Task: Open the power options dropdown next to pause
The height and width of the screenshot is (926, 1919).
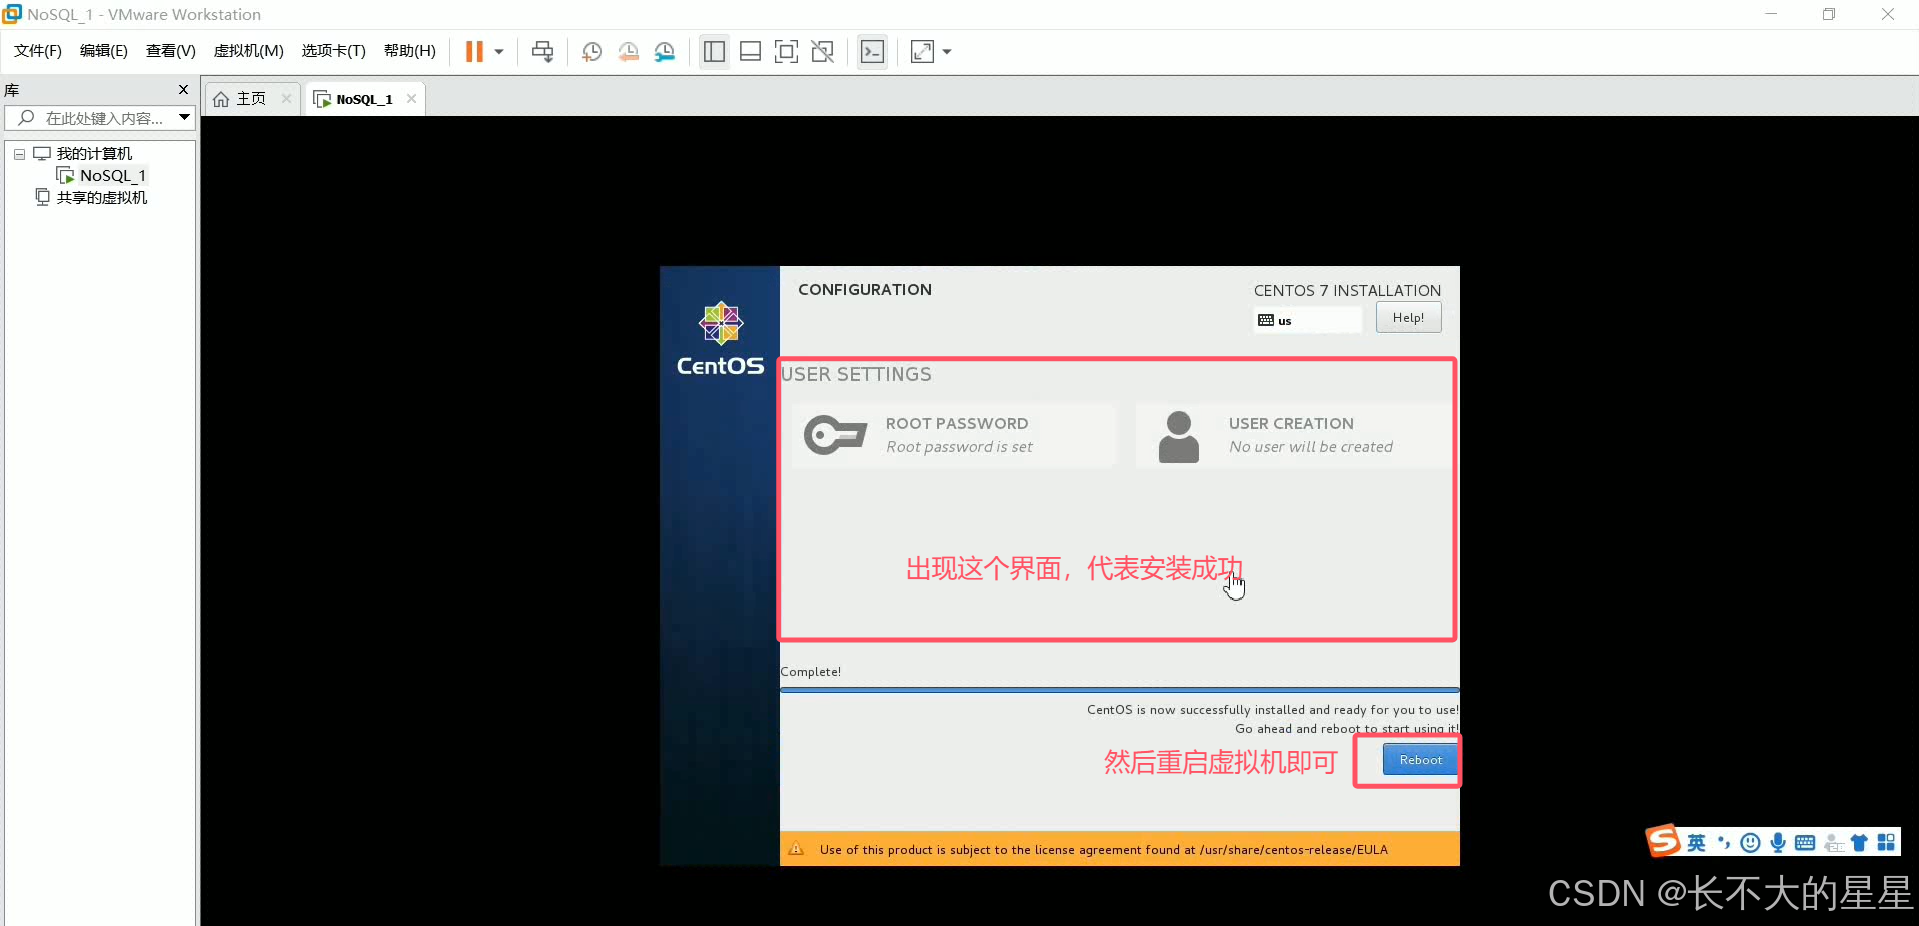Action: (x=499, y=52)
